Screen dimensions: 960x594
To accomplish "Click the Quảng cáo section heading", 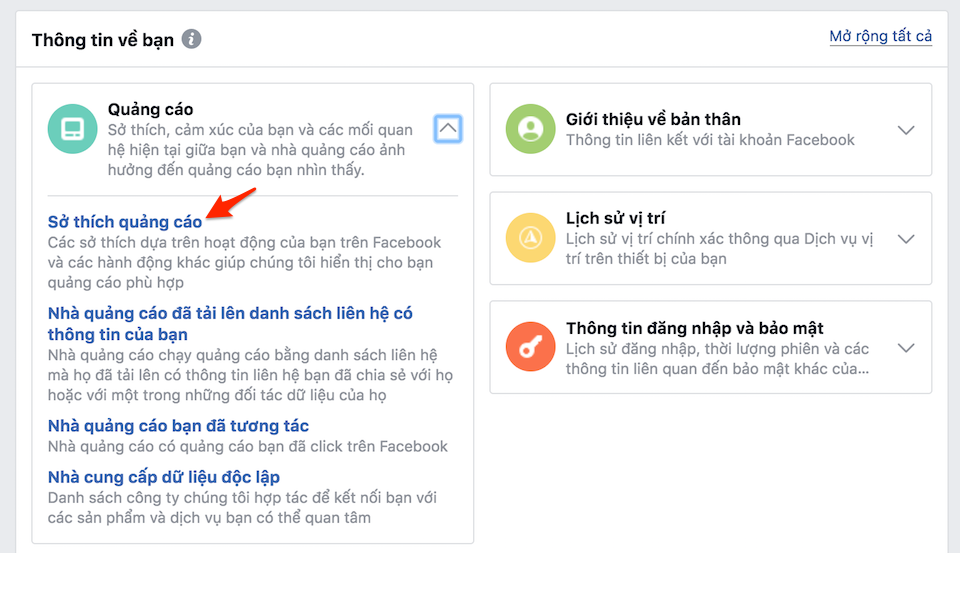I will coord(150,109).
